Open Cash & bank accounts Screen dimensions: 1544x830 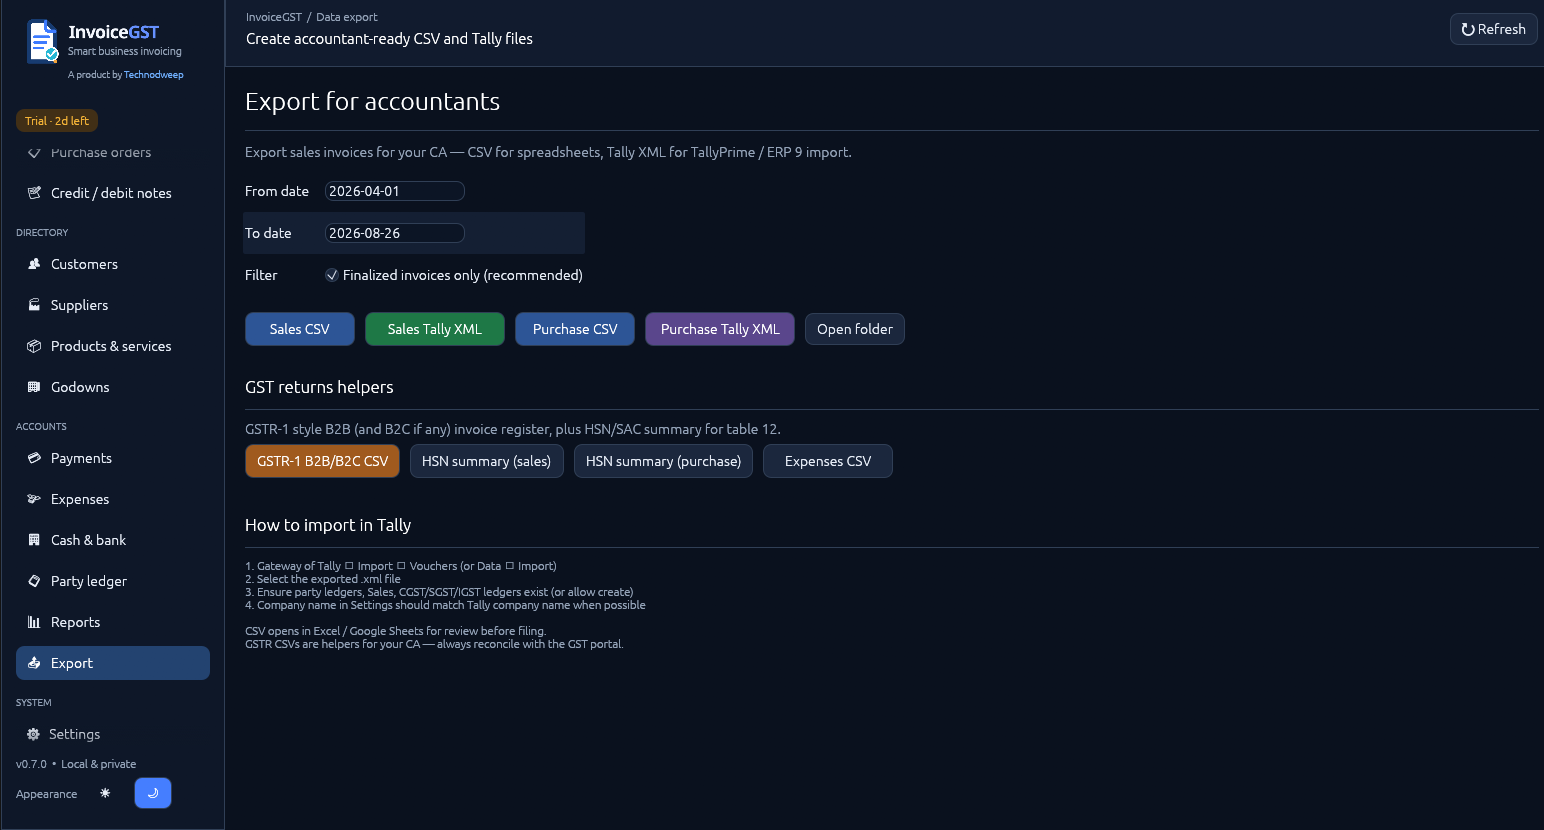click(113, 540)
